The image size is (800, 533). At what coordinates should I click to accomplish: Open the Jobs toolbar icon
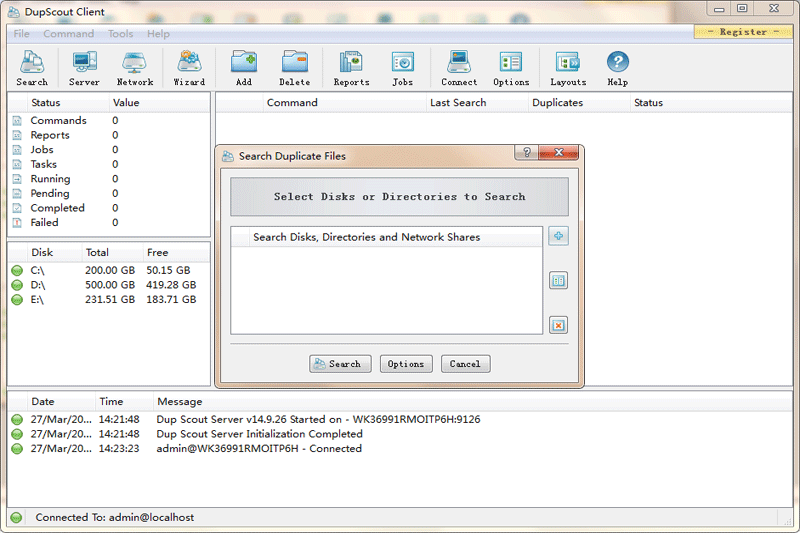(x=402, y=68)
